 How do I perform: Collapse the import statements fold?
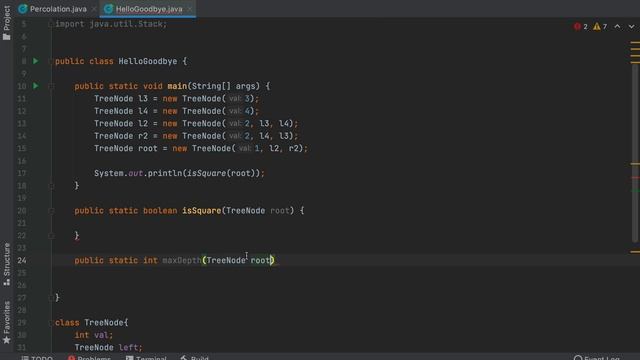point(51,24)
